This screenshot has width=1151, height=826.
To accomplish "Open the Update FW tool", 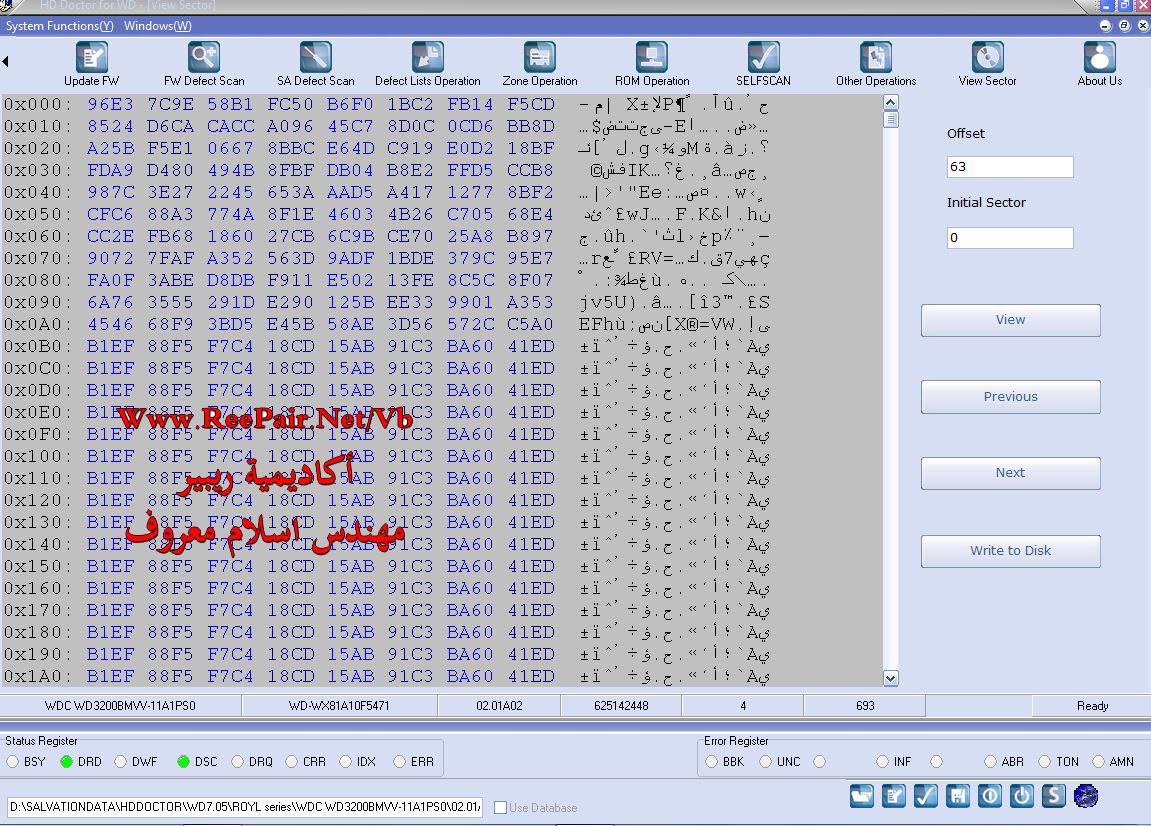I will tap(91, 58).
